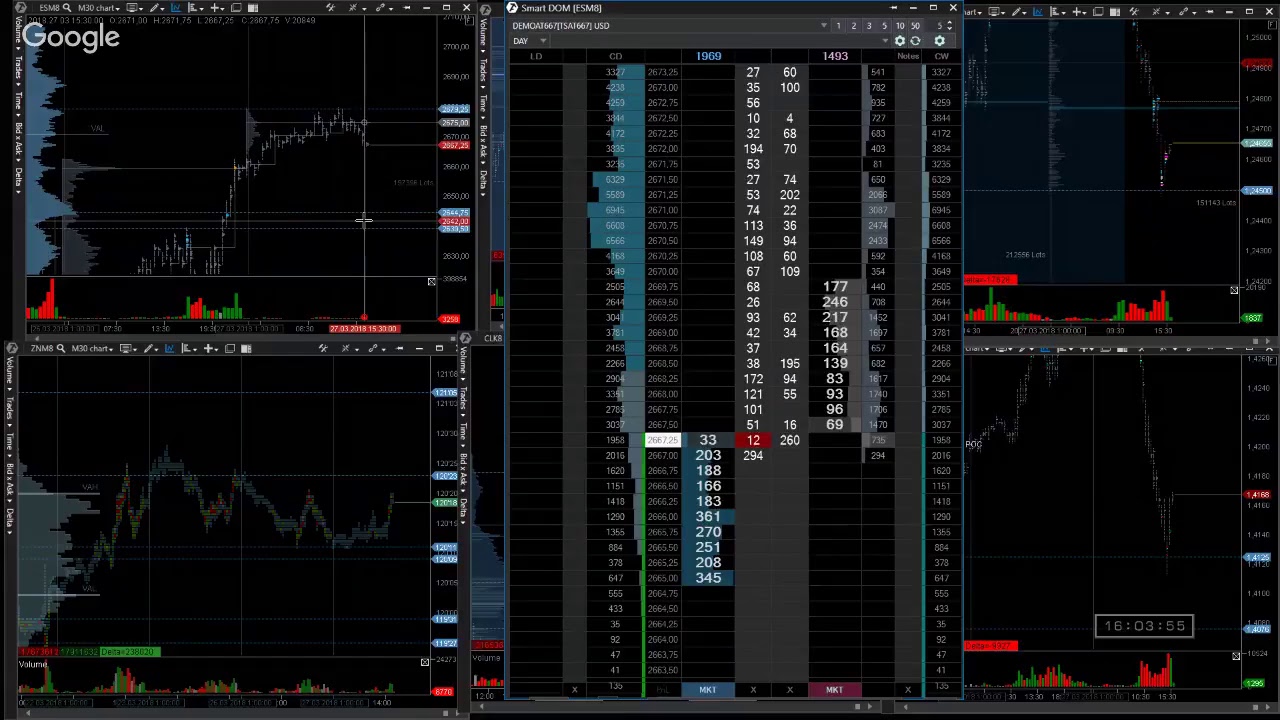Open the templates dropdown in ESM8 chart toolbar

tap(135, 8)
